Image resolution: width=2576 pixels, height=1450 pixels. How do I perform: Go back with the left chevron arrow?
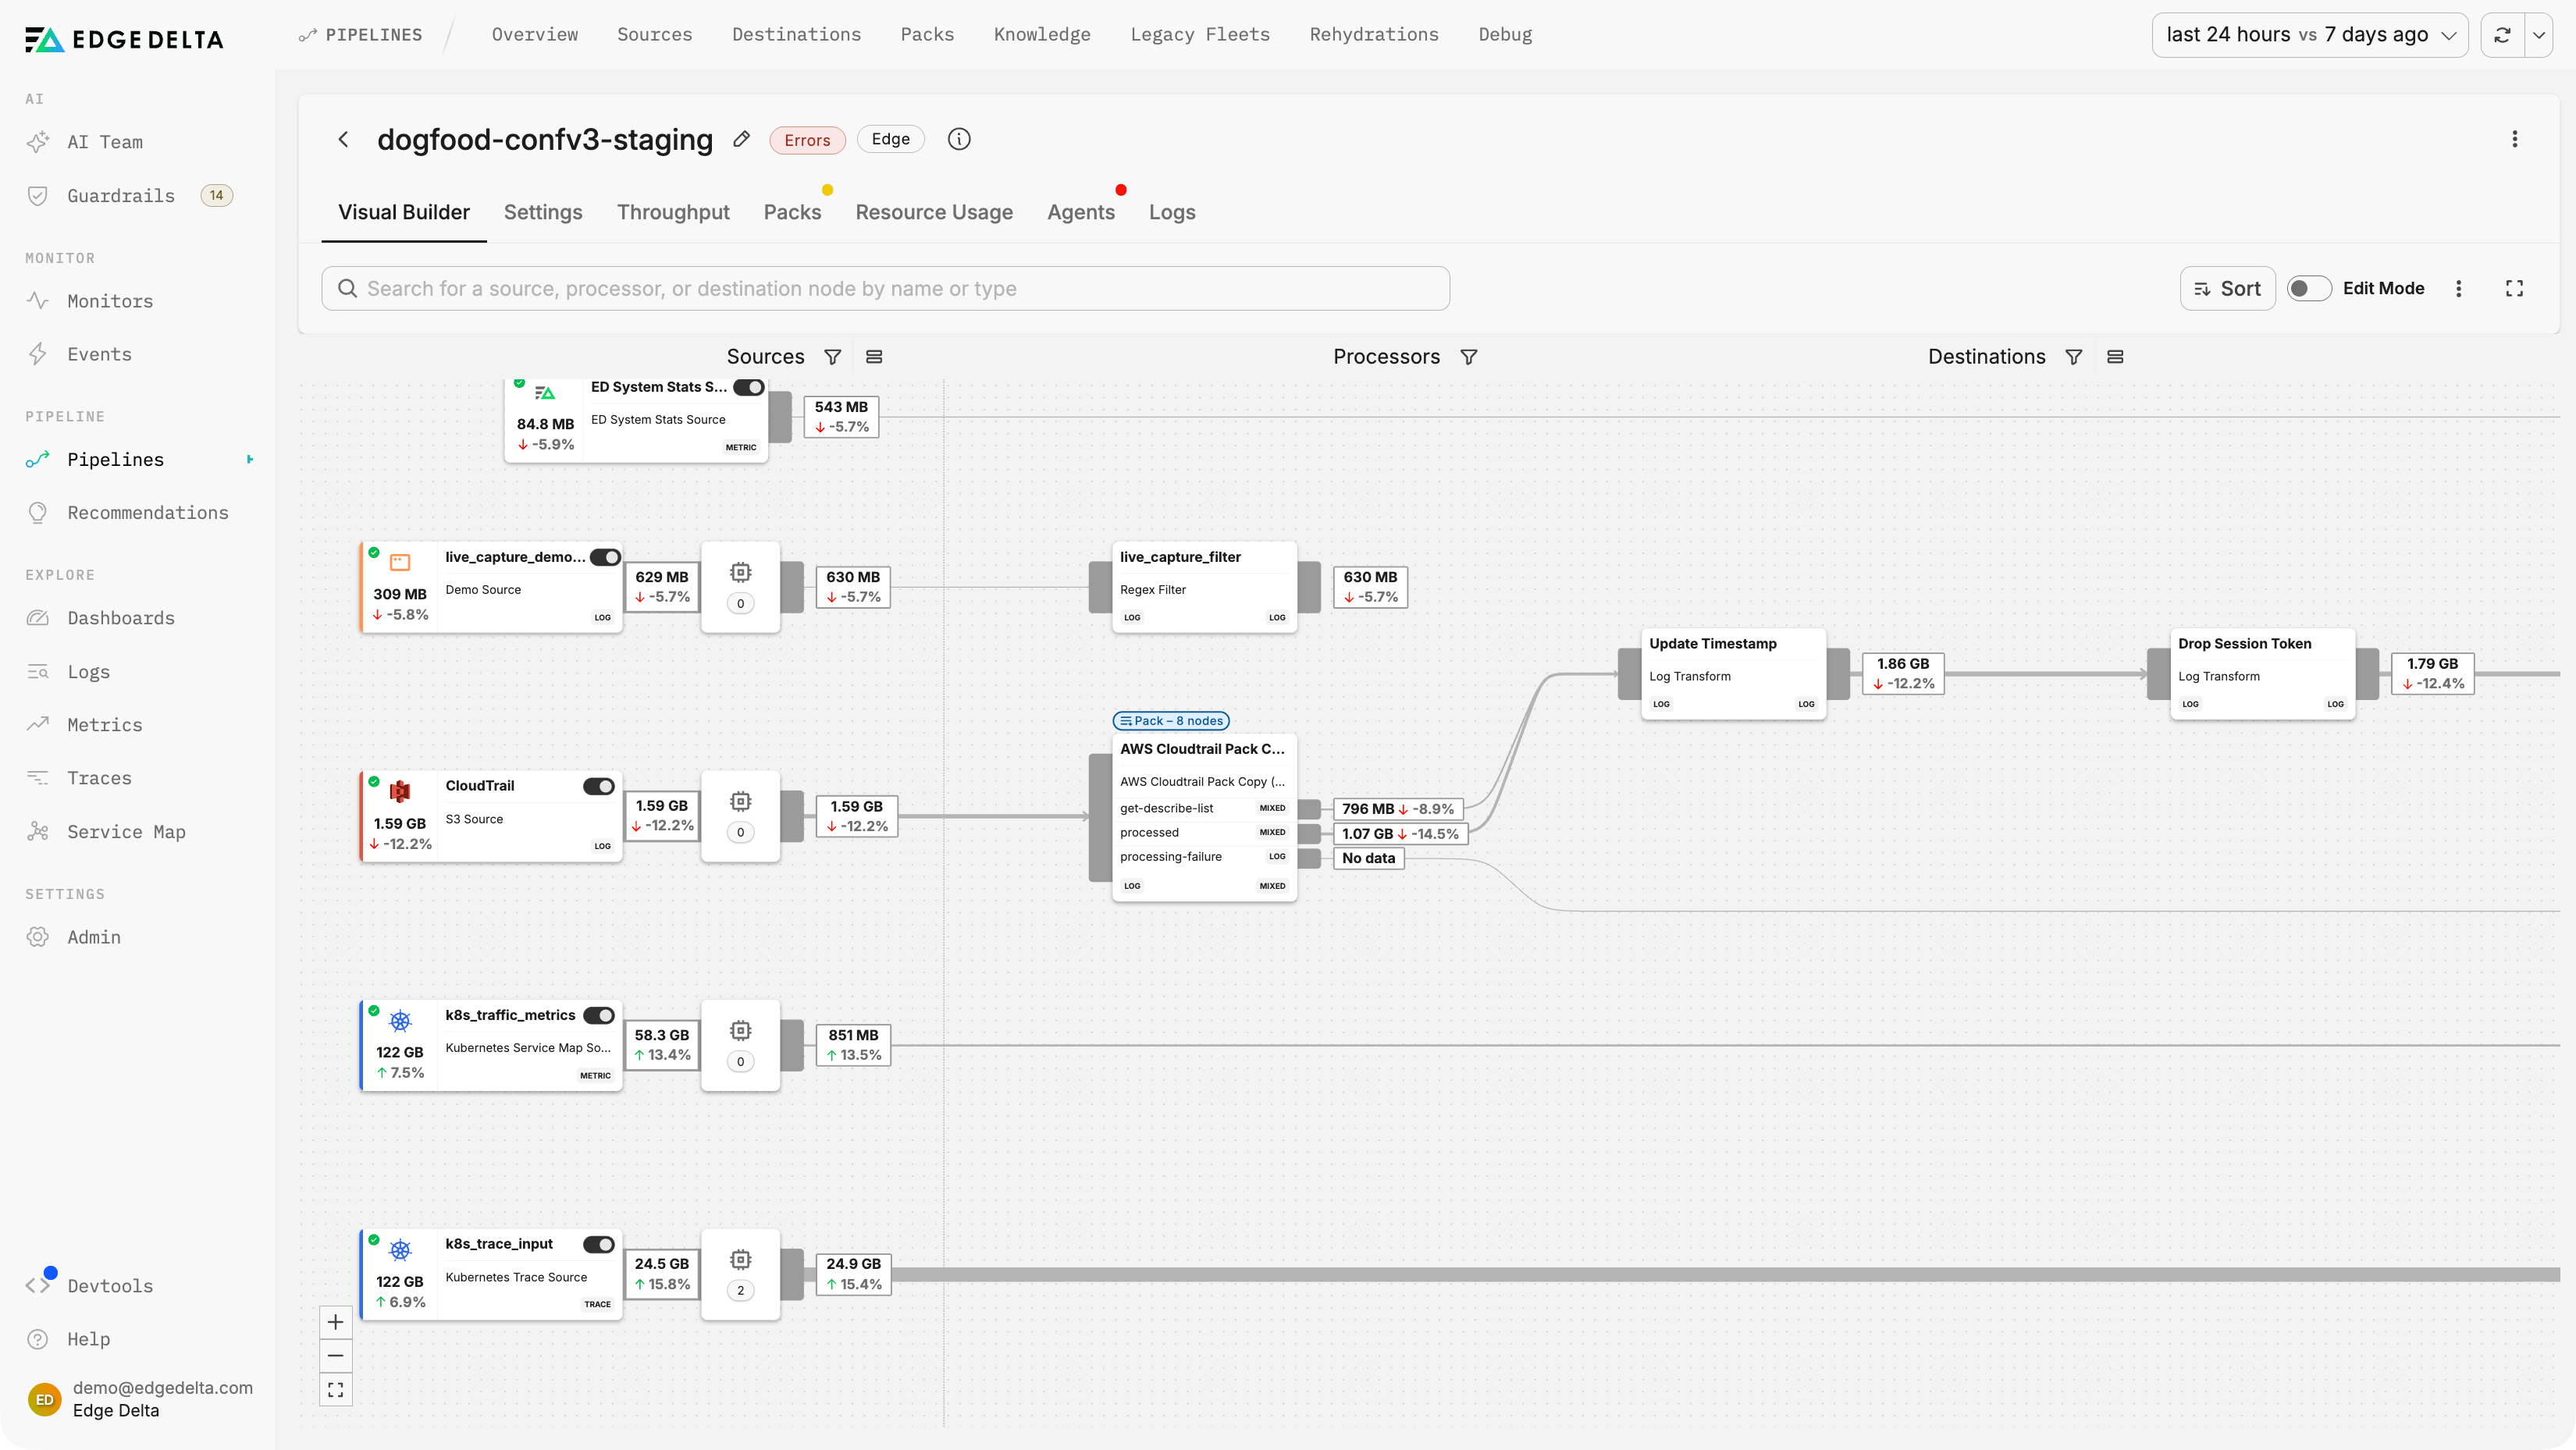[343, 139]
